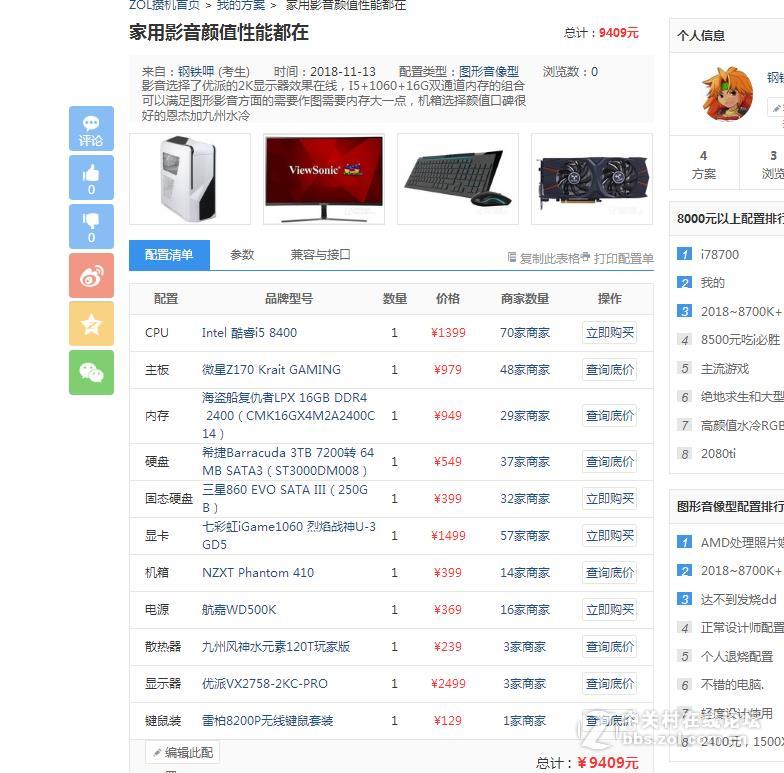The width and height of the screenshot is (784, 773).
Task: Click 查询底价 for 九州风神 cooler
Action: [x=610, y=646]
